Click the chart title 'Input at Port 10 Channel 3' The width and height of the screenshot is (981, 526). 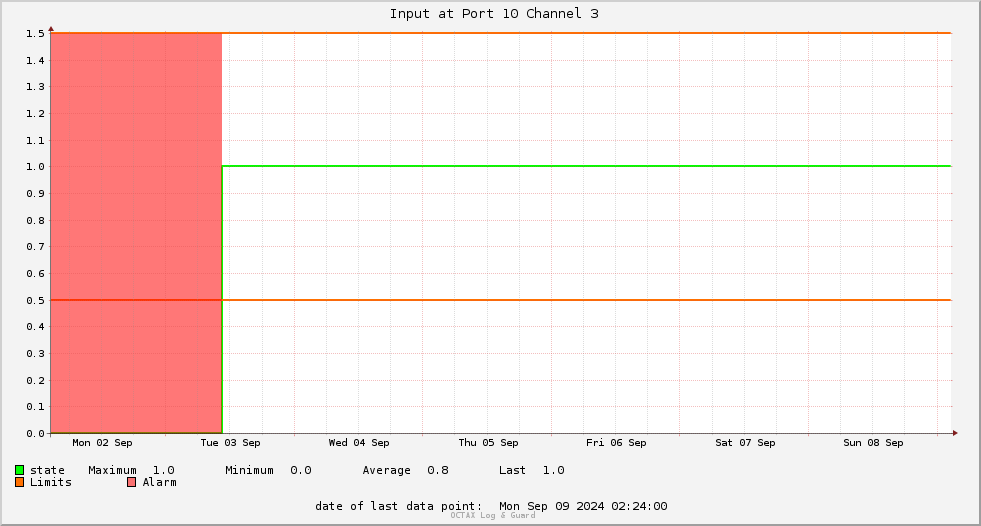click(x=494, y=14)
